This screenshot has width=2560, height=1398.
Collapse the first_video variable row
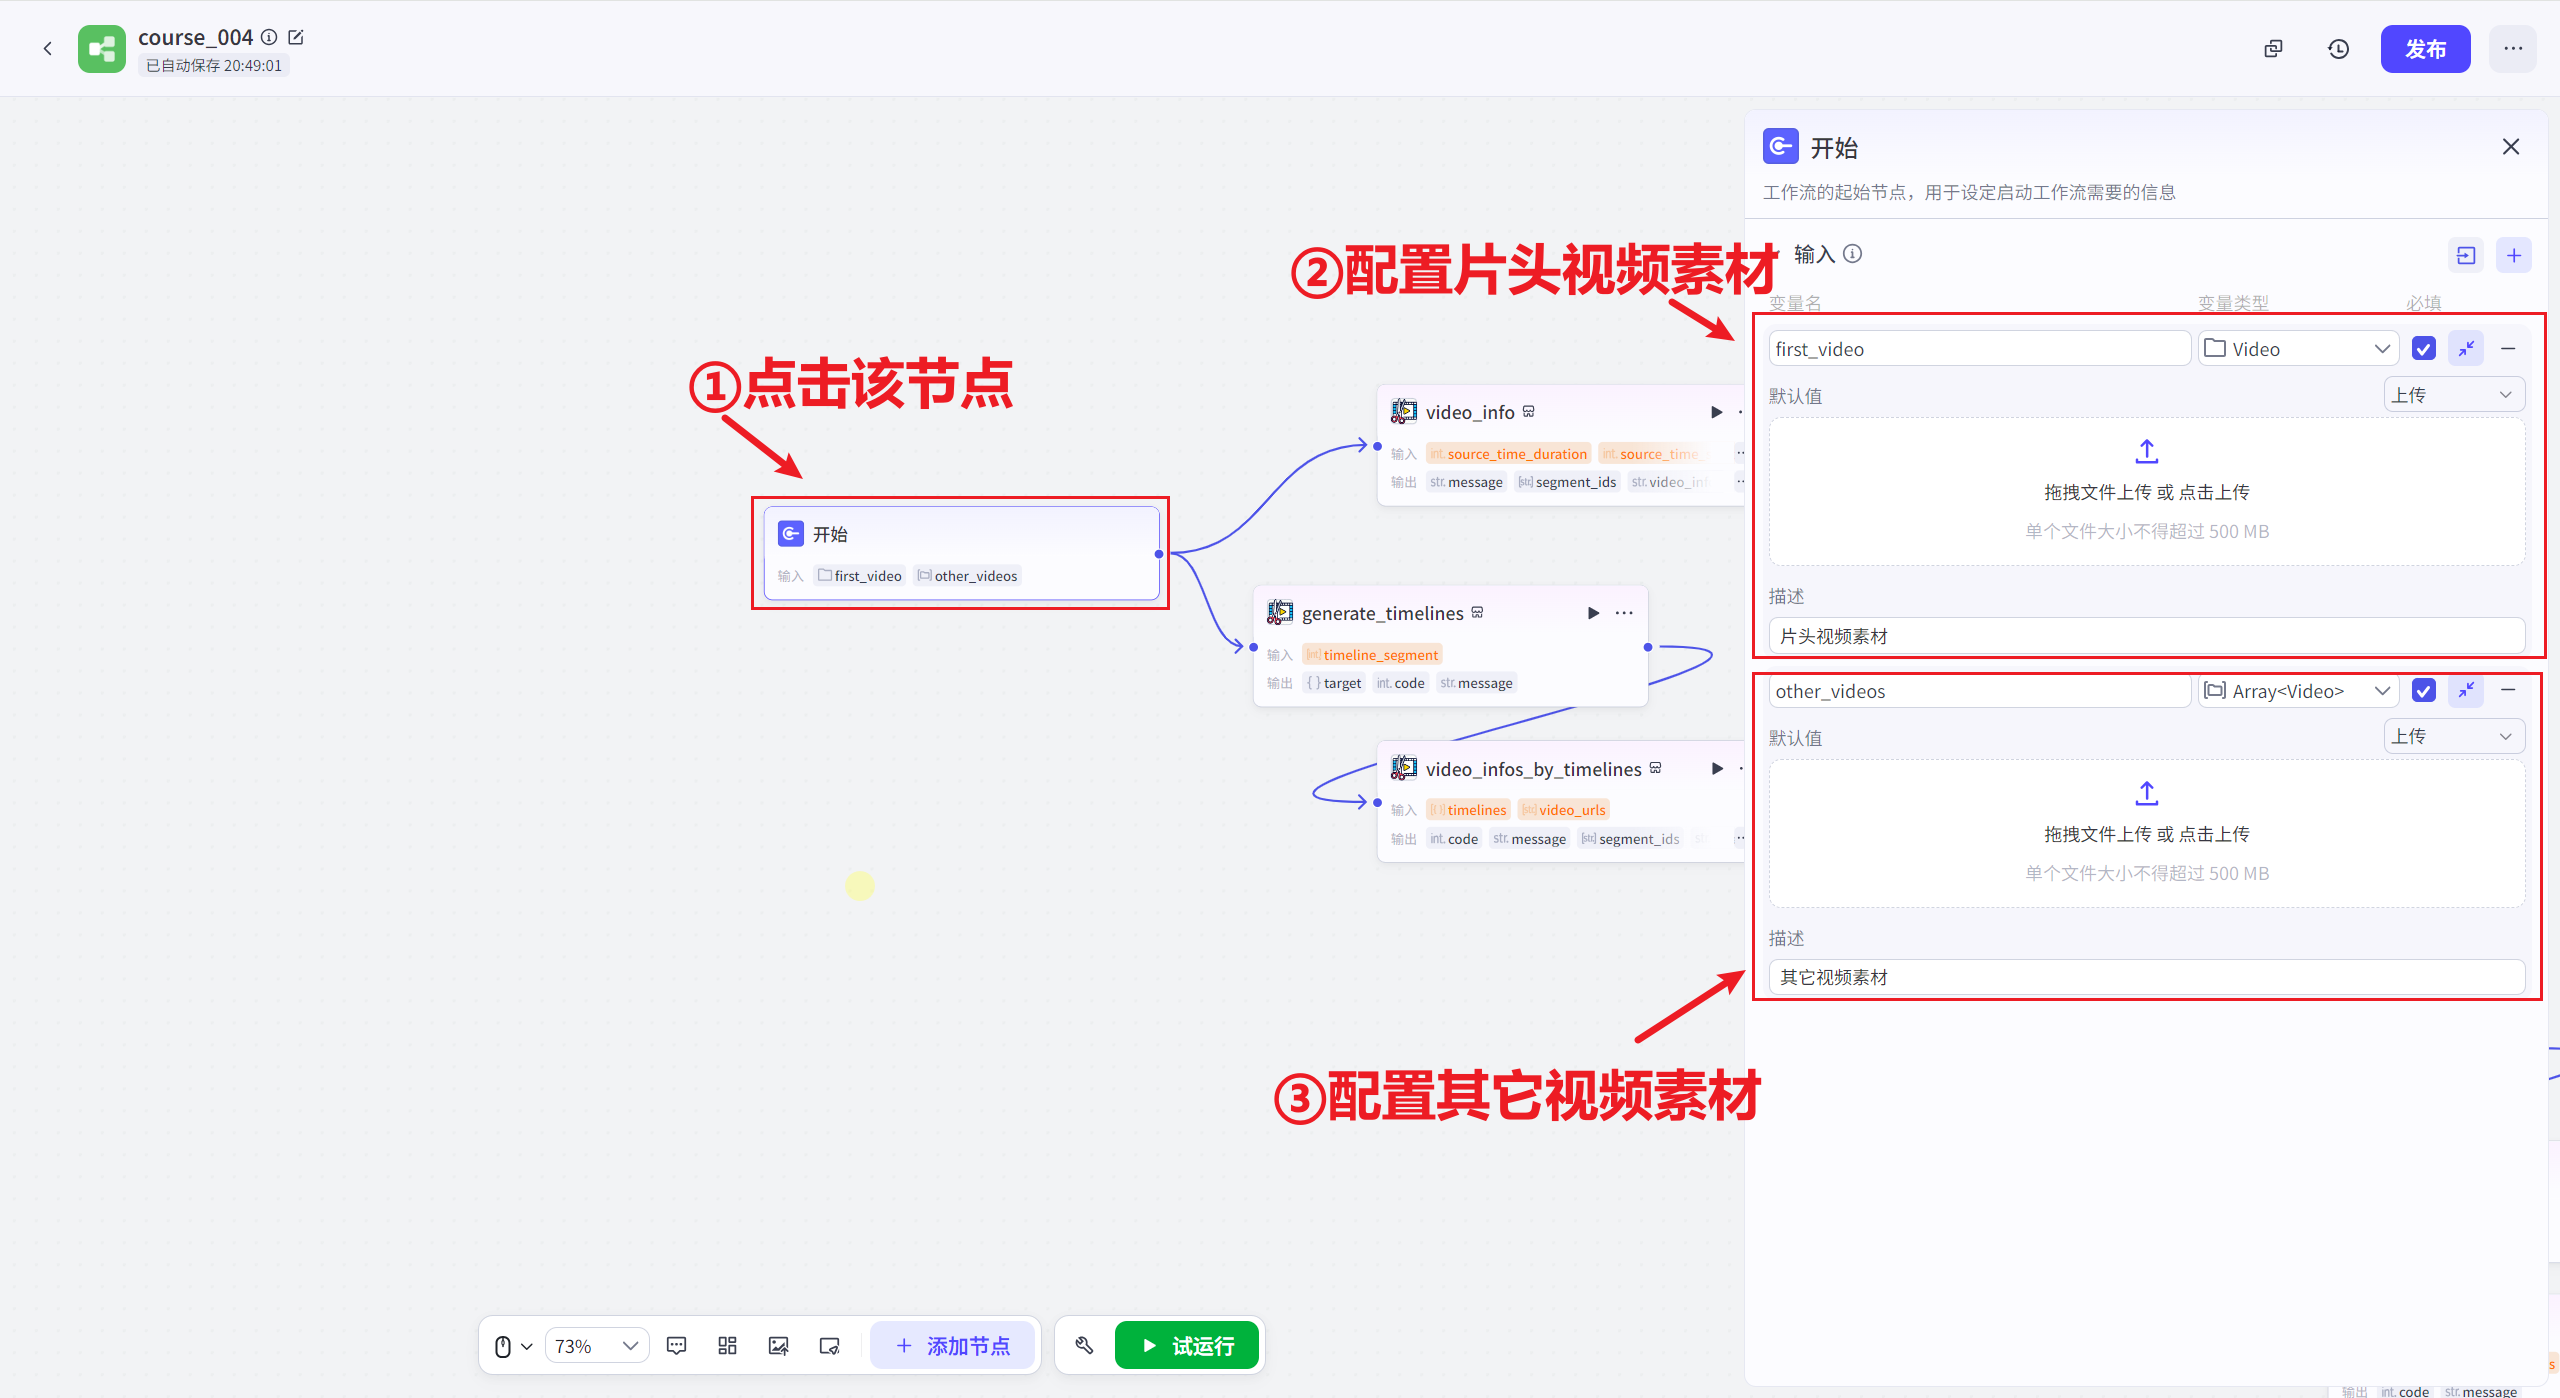pos(2466,348)
